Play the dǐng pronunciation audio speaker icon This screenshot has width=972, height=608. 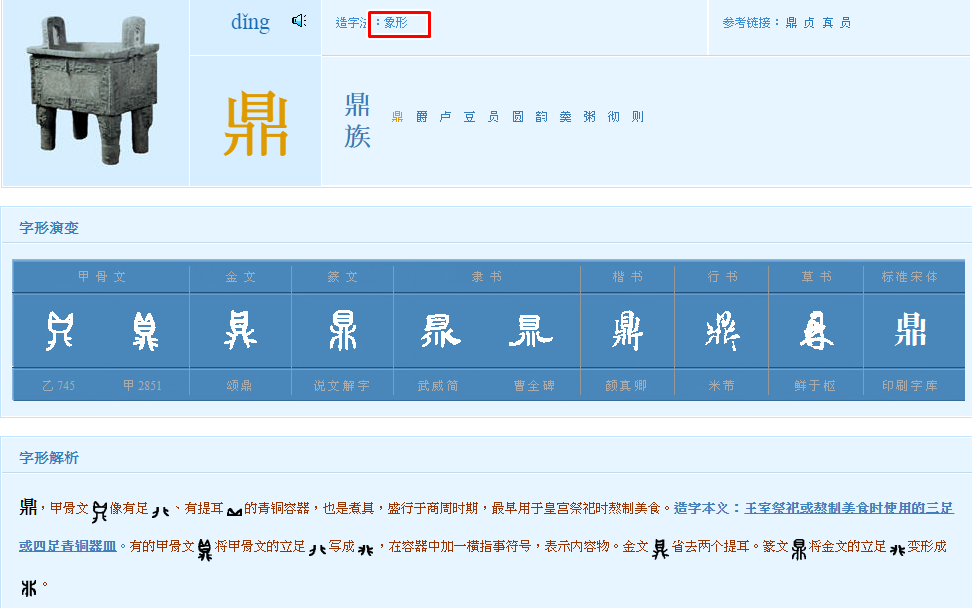(x=299, y=21)
